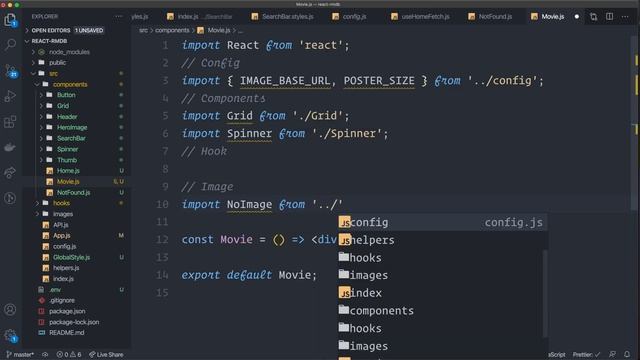
Task: Start Live Share from status bar
Action: pyautogui.click(x=106, y=354)
